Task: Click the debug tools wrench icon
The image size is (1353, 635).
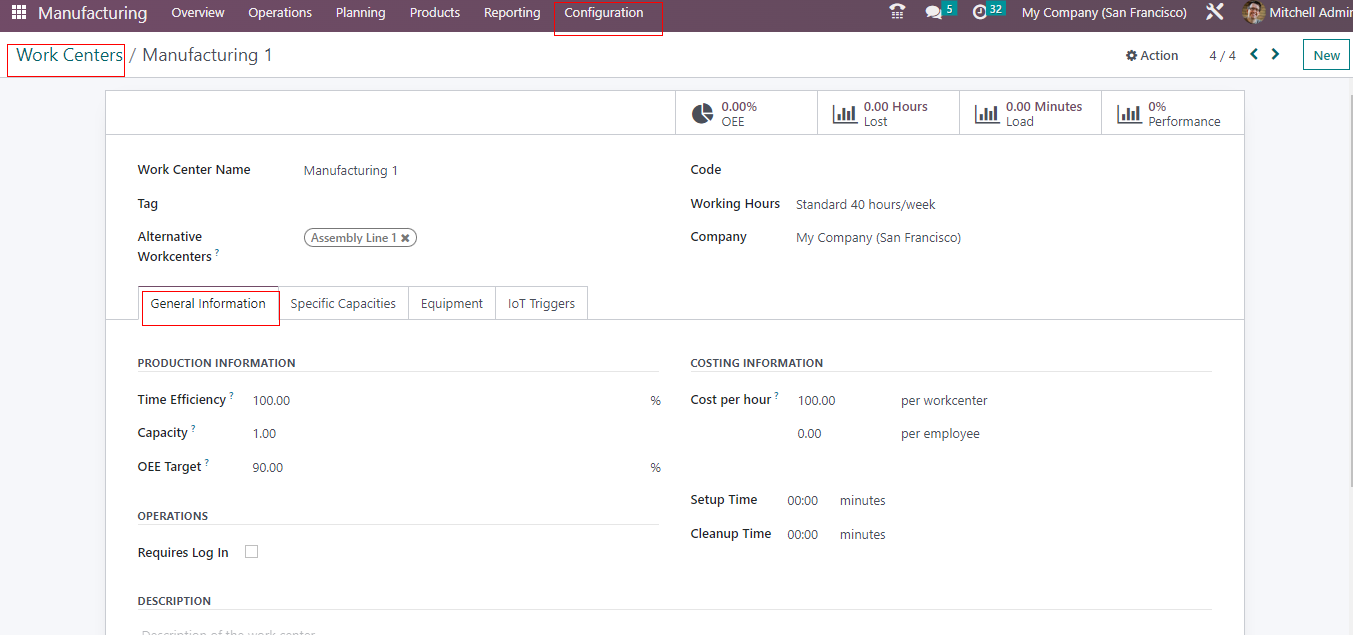Action: click(x=1215, y=13)
